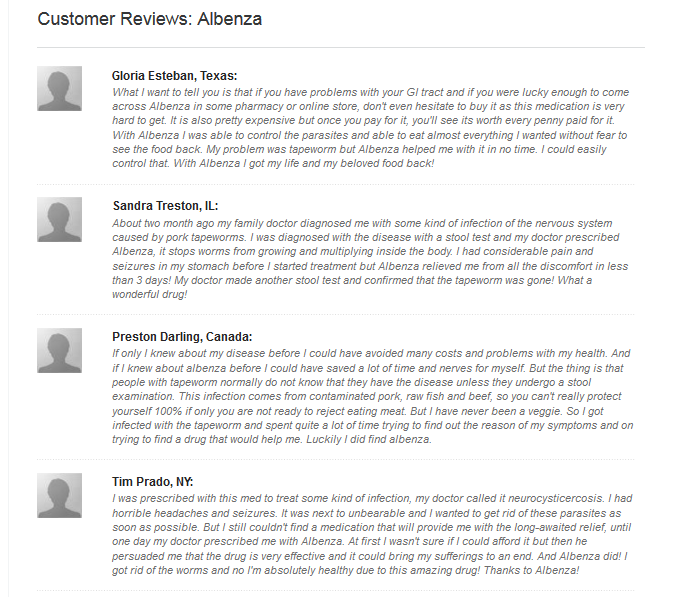Select the name Tim Prado, NY

(x=152, y=482)
